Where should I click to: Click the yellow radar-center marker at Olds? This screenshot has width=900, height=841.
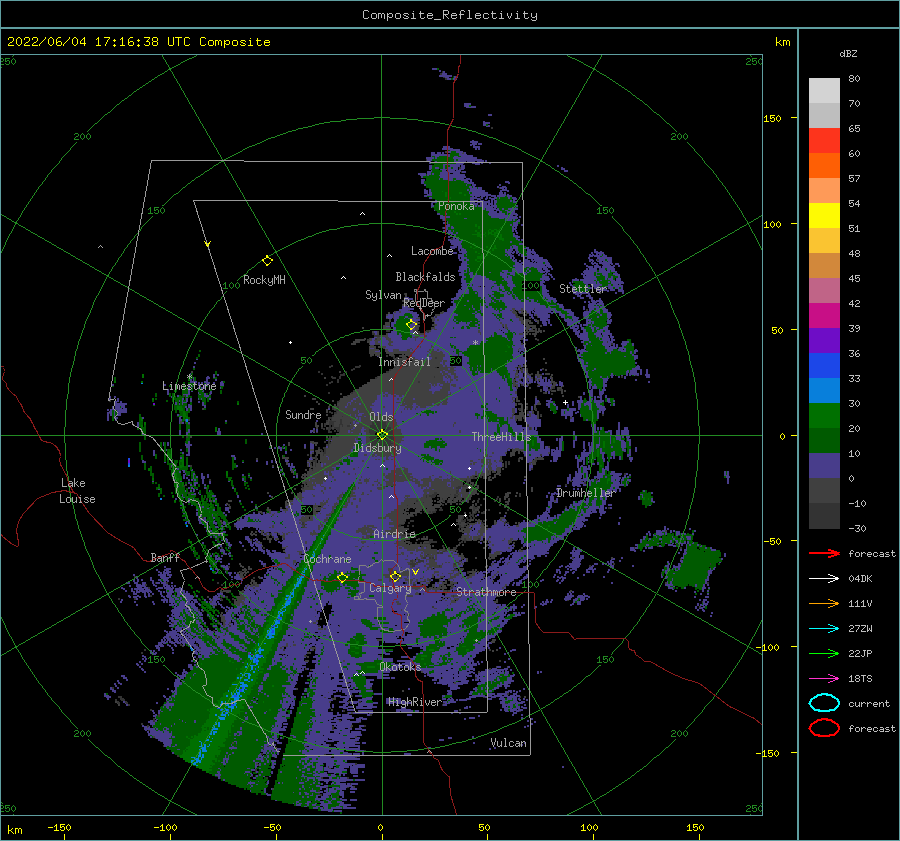pos(382,435)
